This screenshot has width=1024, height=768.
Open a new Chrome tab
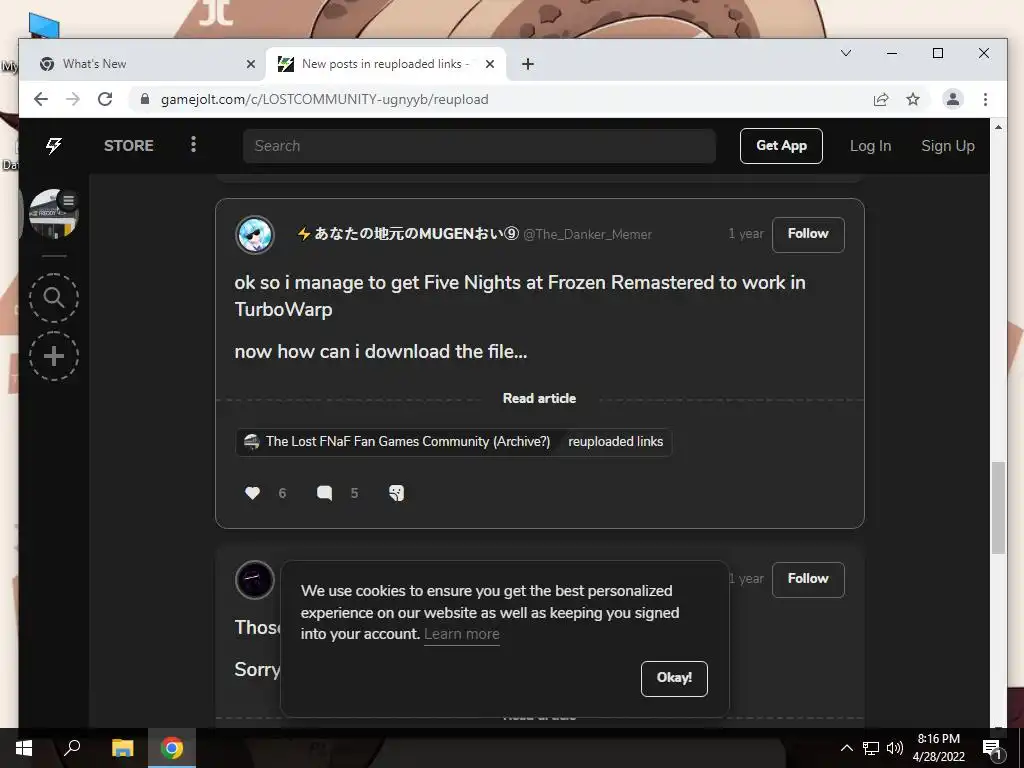528,64
